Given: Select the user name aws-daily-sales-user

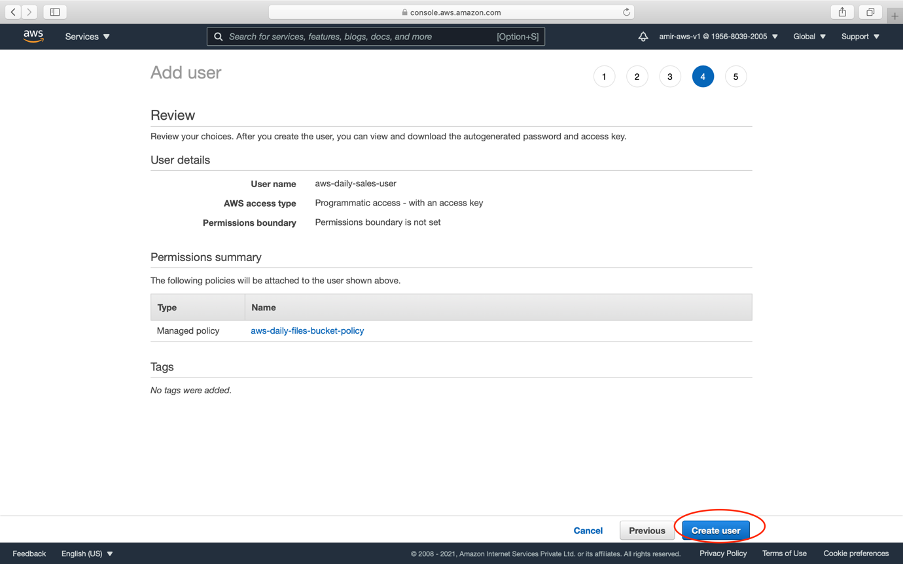Looking at the screenshot, I should [x=356, y=183].
